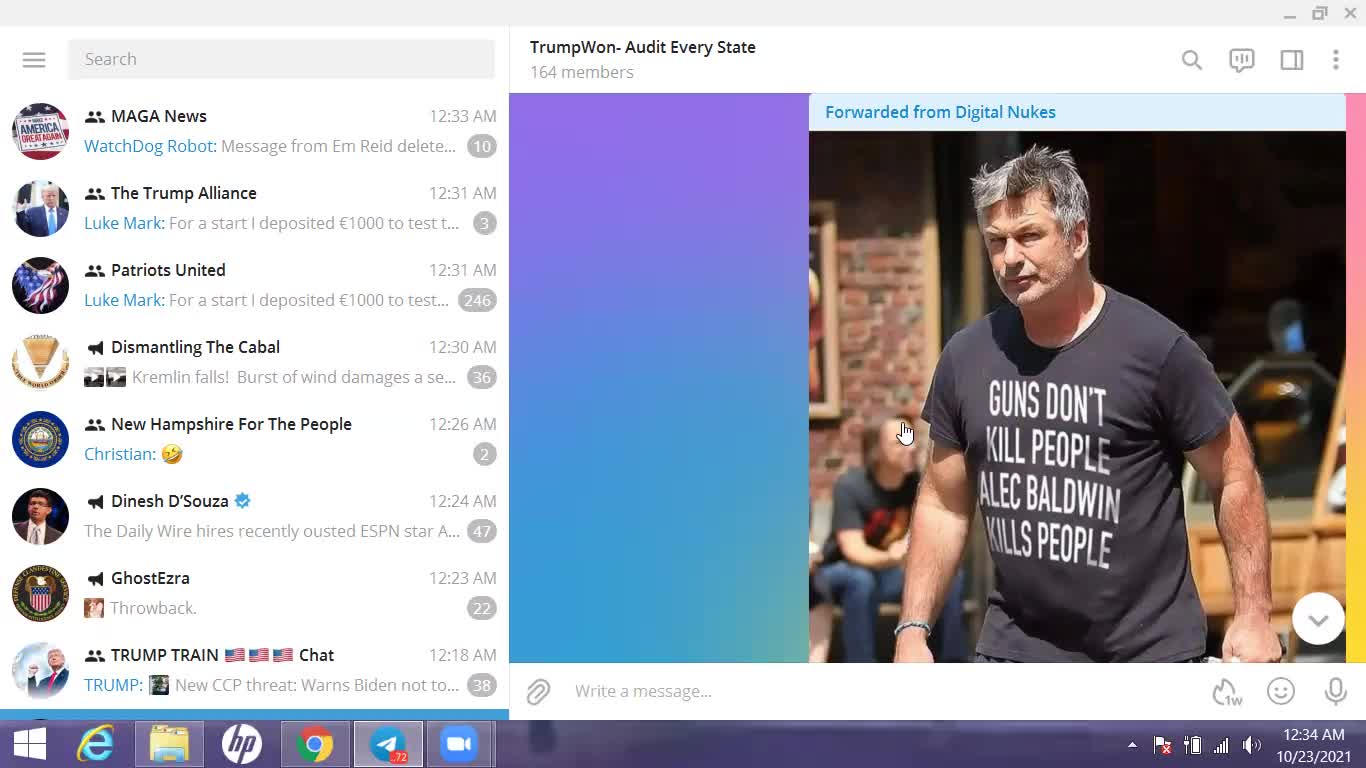Click megaphone icon beside Dismantling The Cabal
Image resolution: width=1366 pixels, height=768 pixels.
[x=95, y=348]
